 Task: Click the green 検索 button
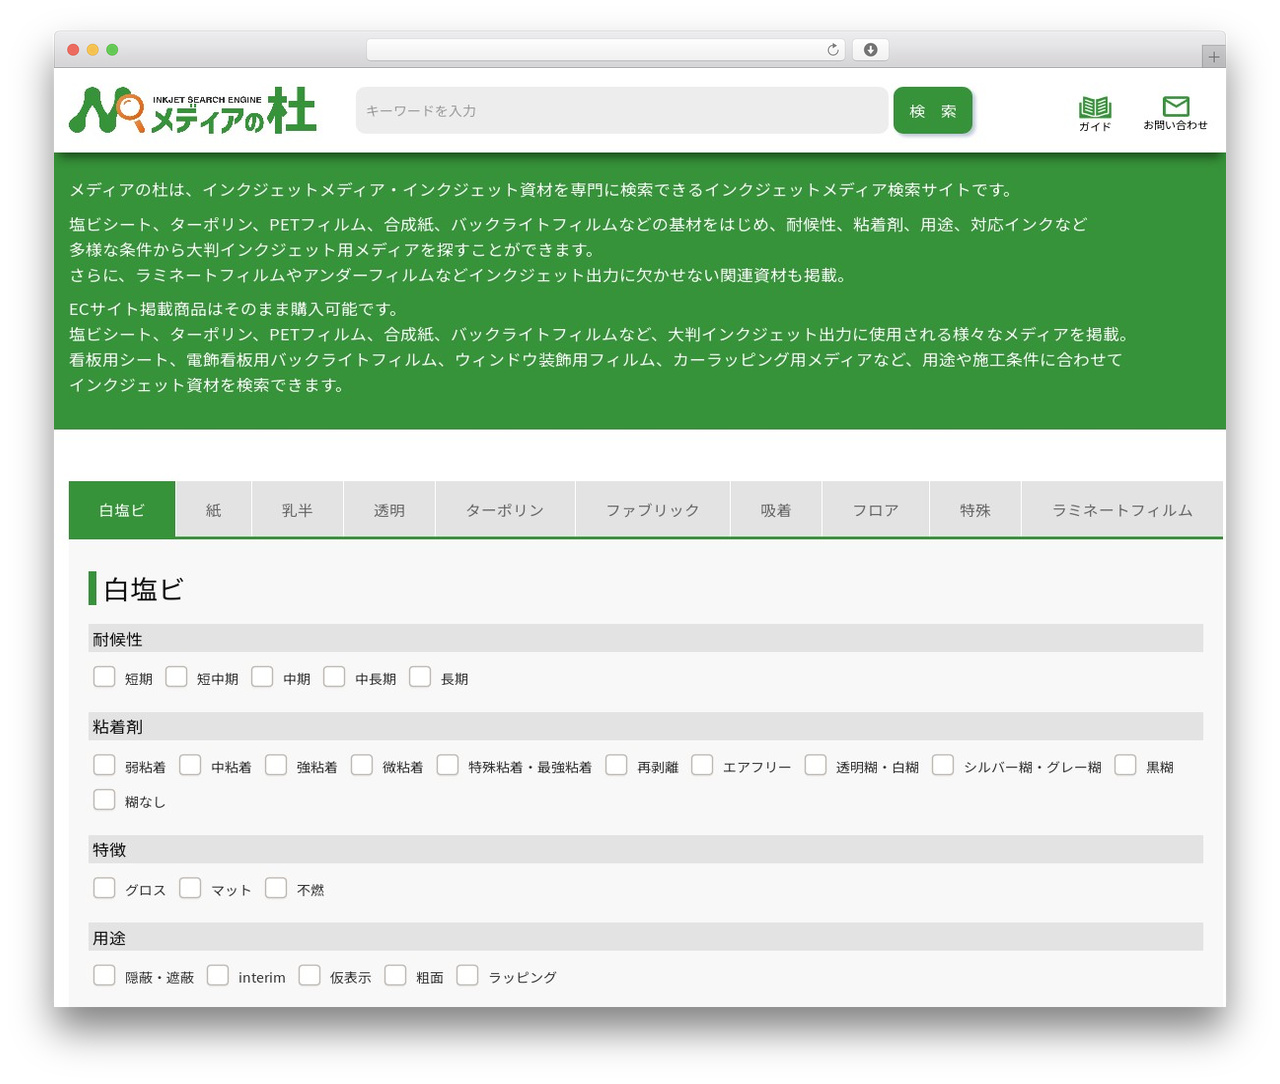(x=933, y=111)
